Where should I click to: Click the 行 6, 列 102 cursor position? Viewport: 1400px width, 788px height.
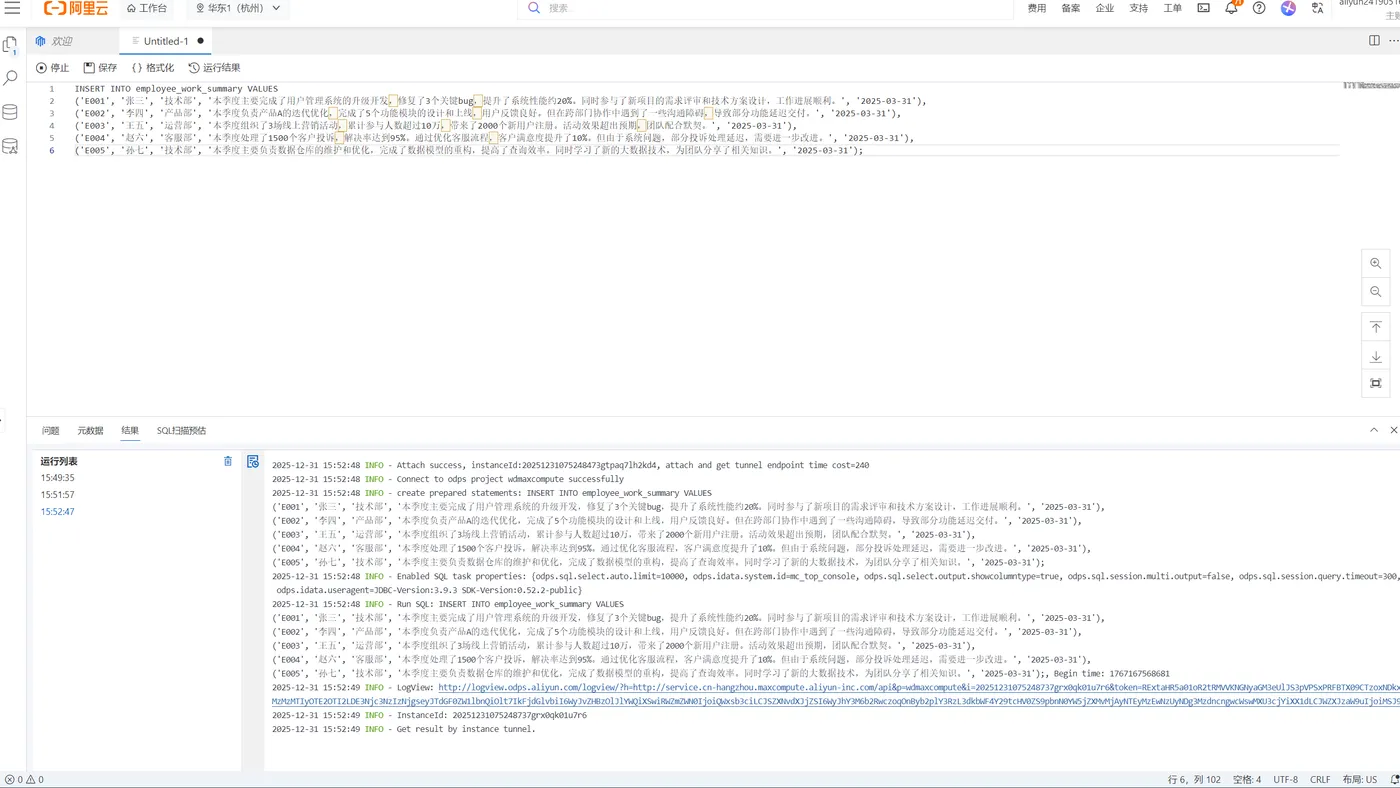point(1194,780)
